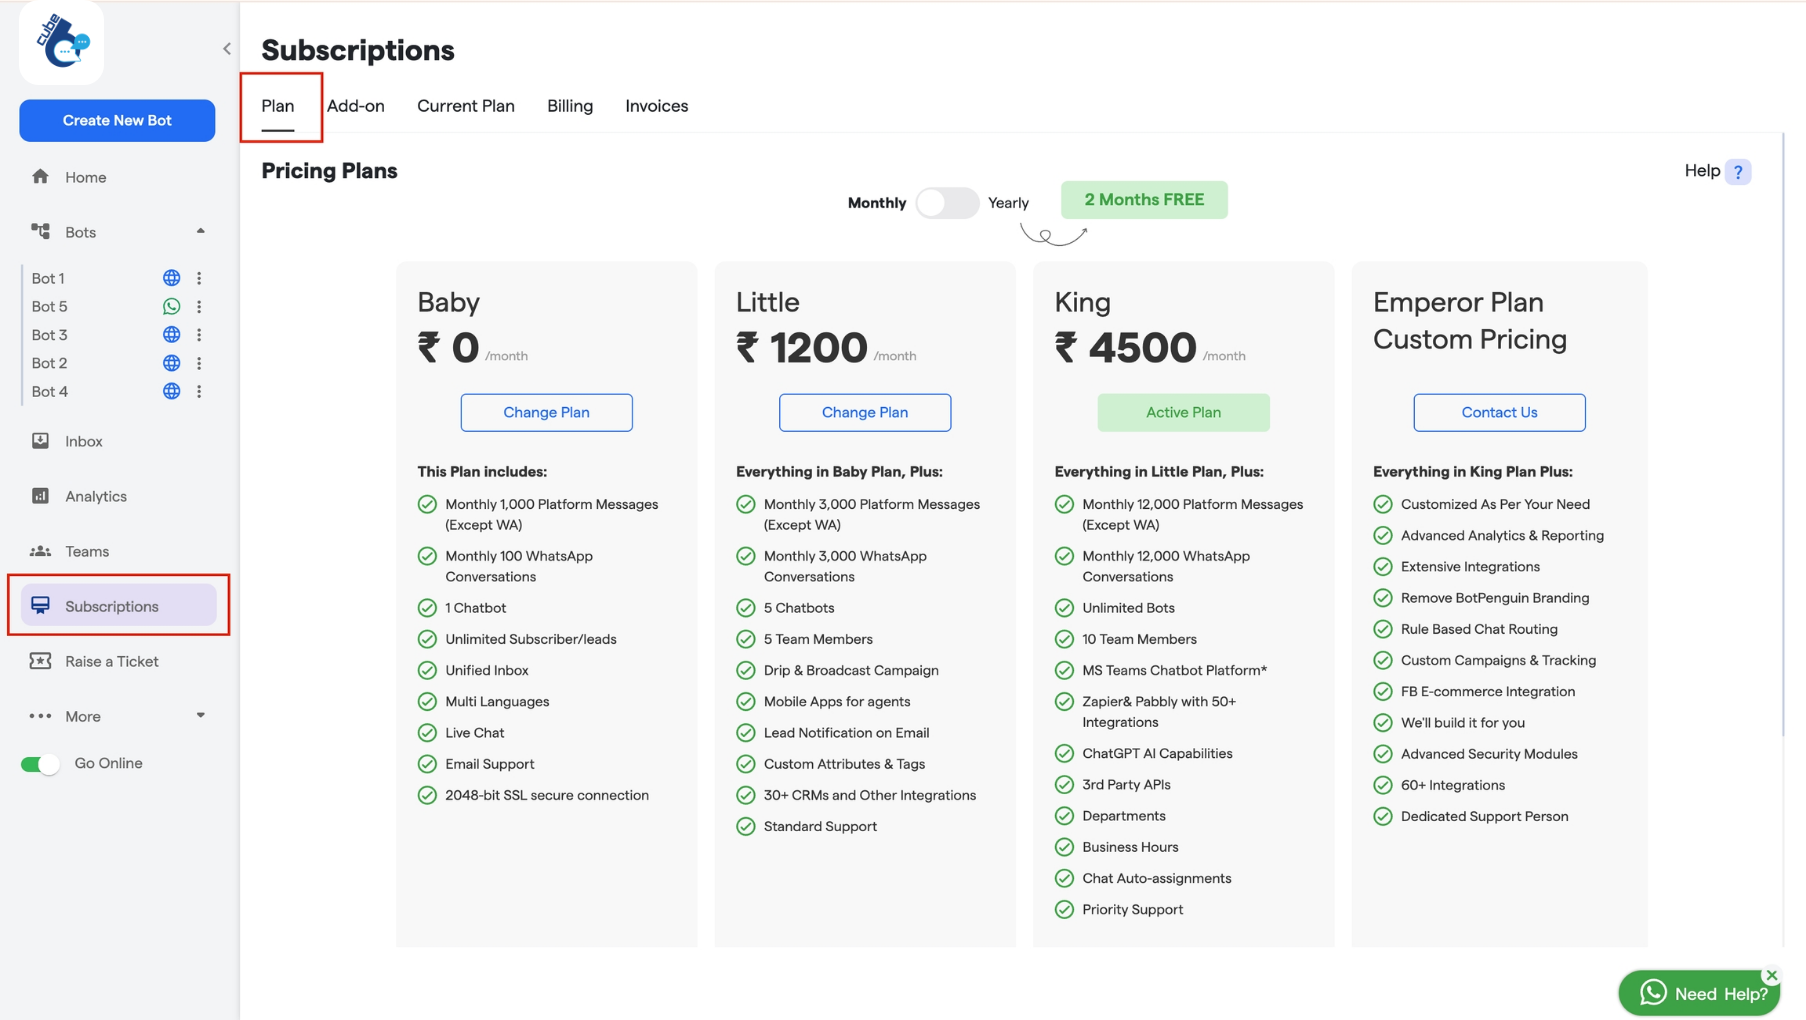The width and height of the screenshot is (1806, 1020).
Task: Click Change Plan under the Baby plan
Action: pos(546,412)
